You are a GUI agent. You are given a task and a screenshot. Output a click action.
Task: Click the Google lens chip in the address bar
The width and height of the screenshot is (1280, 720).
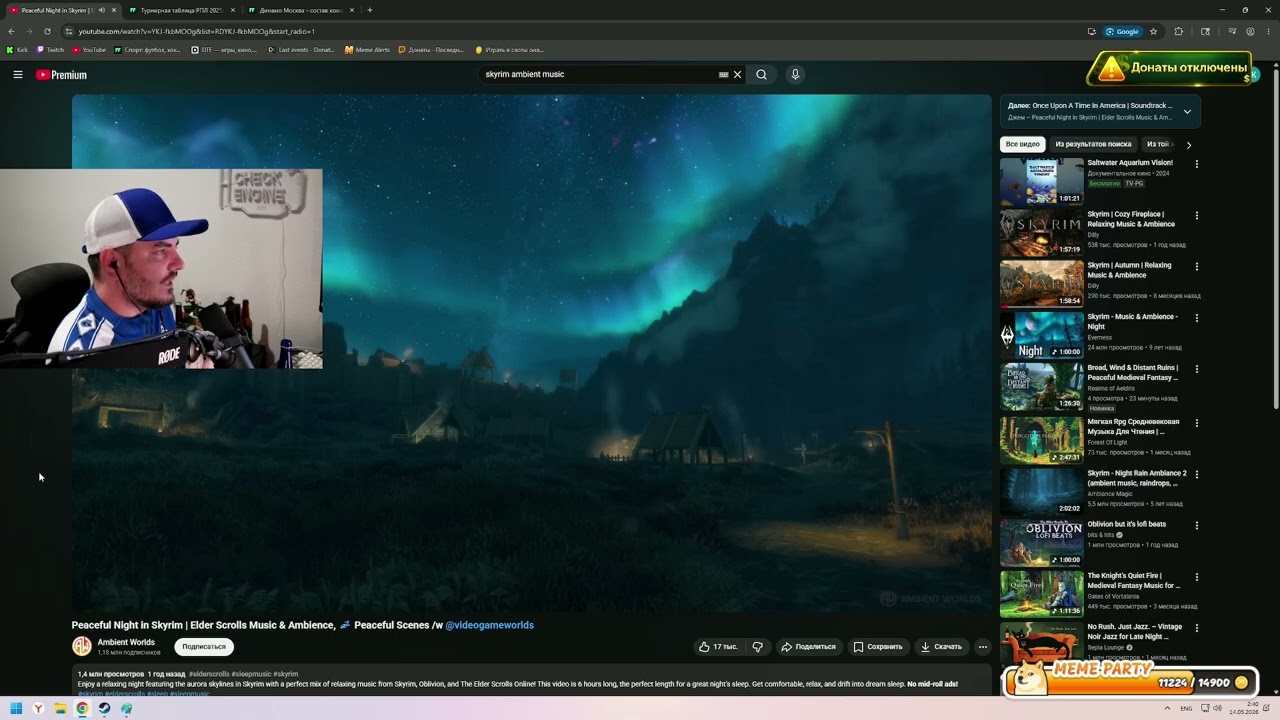pyautogui.click(x=1122, y=31)
